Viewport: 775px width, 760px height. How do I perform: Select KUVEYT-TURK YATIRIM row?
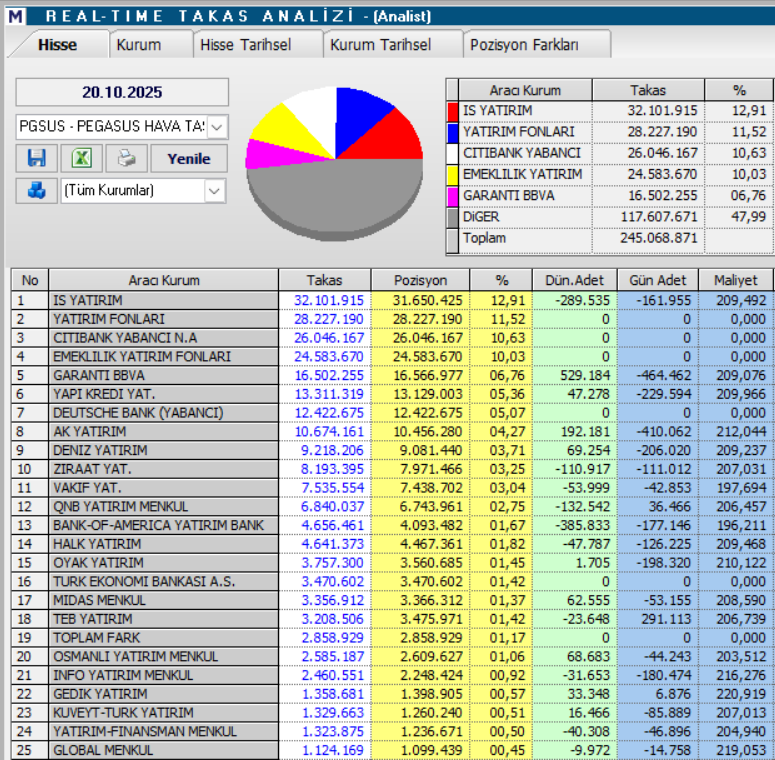(x=392, y=713)
